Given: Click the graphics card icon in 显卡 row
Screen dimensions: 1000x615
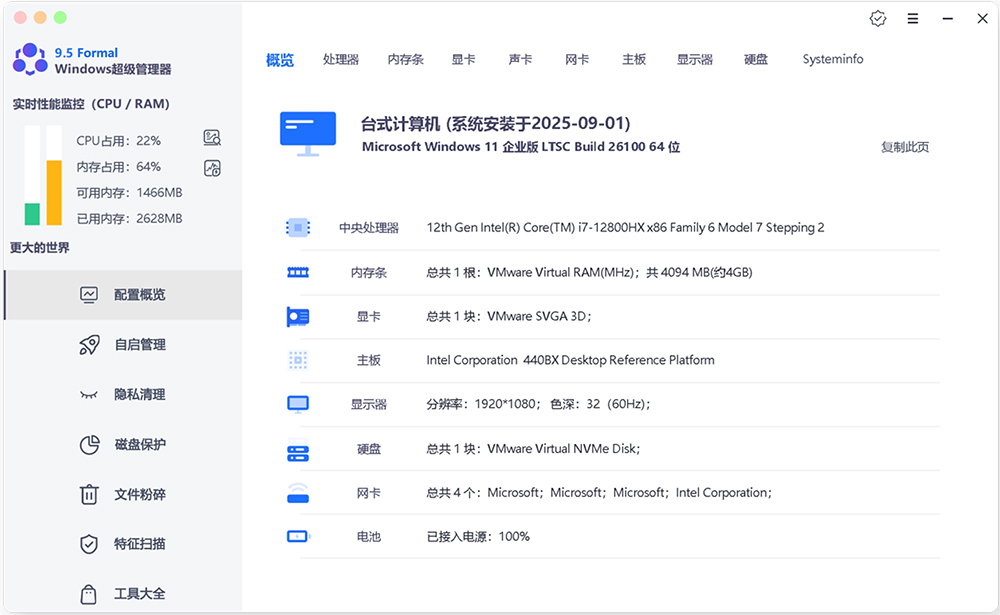Looking at the screenshot, I should [x=298, y=316].
